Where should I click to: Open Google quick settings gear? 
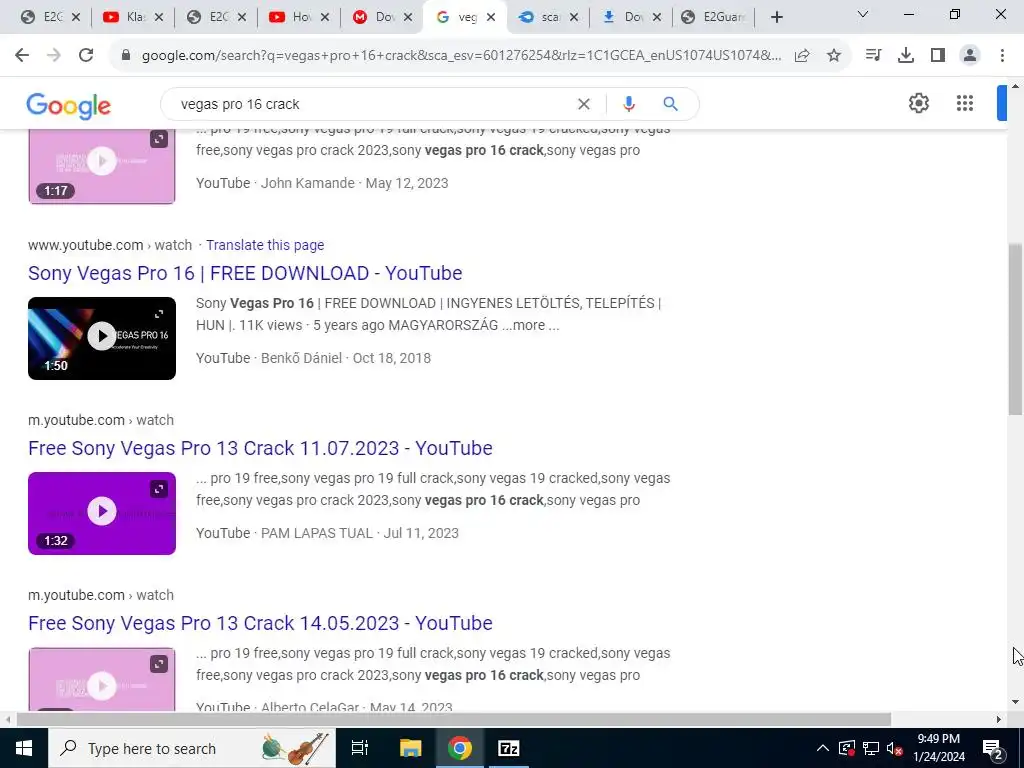(919, 103)
